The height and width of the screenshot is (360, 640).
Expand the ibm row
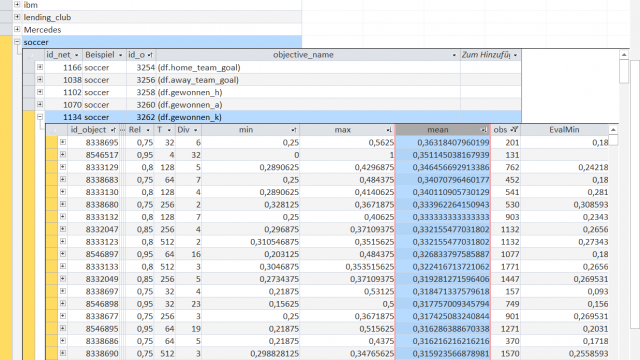pyautogui.click(x=17, y=4)
